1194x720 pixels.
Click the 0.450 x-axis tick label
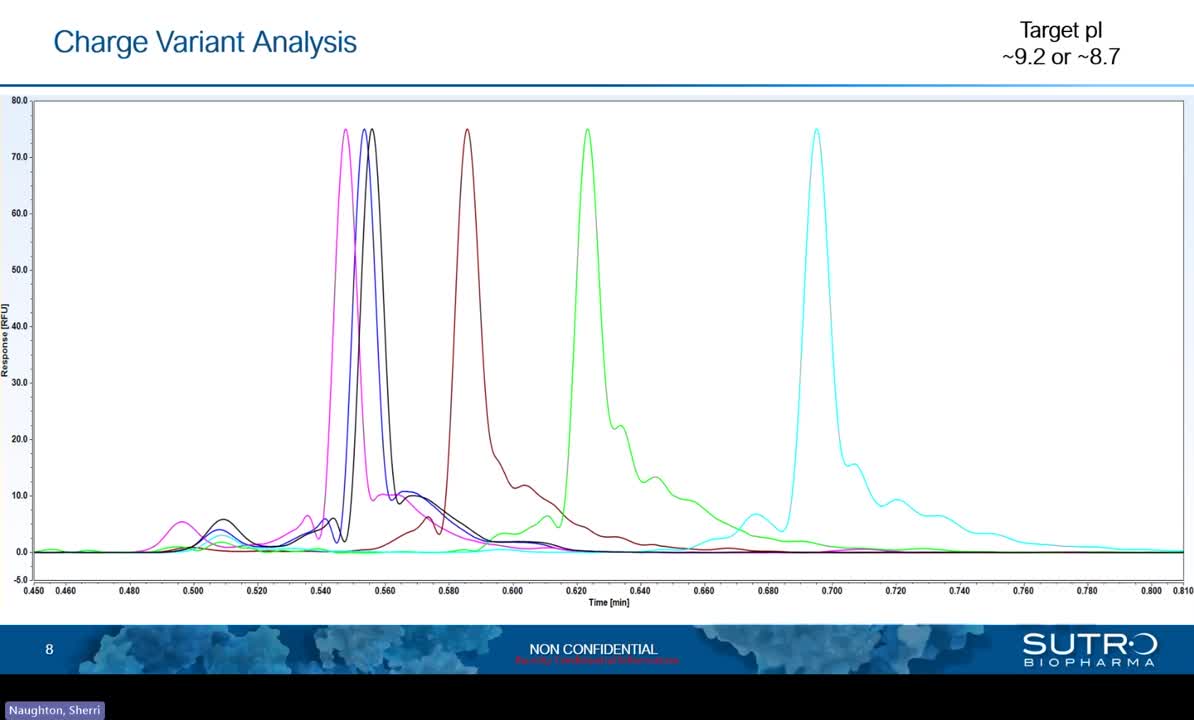34,591
